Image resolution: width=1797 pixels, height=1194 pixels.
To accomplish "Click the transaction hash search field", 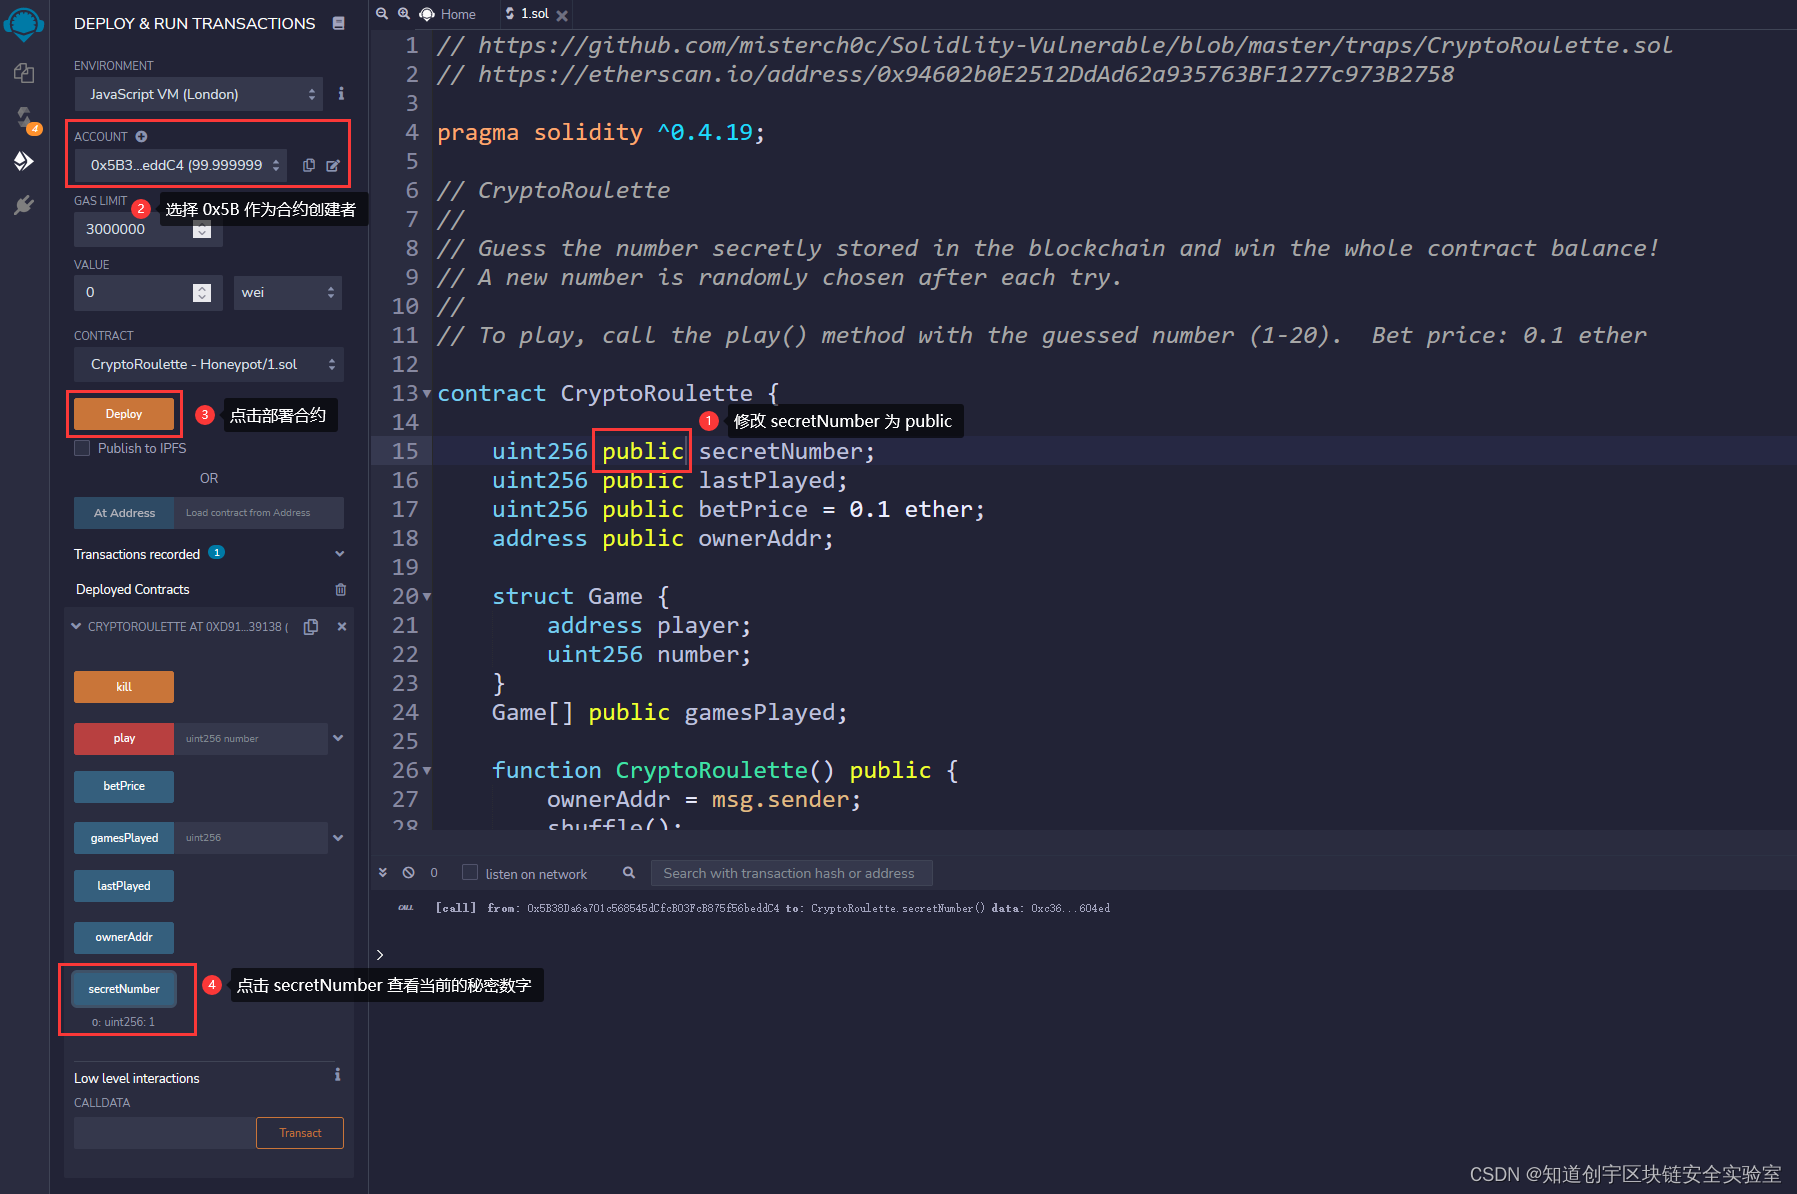I will (x=792, y=873).
